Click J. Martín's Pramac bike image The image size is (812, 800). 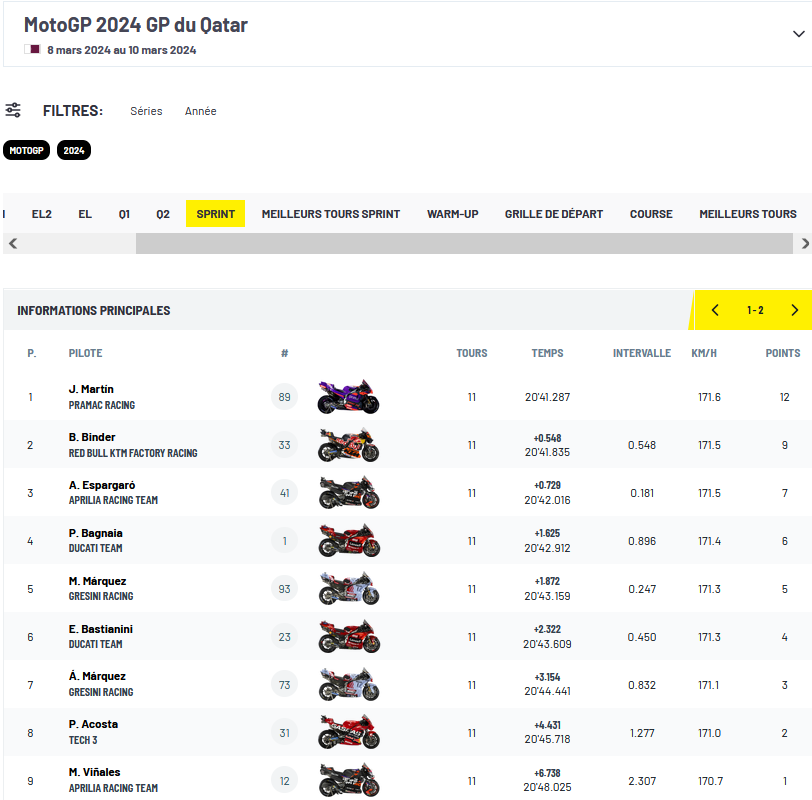point(348,397)
